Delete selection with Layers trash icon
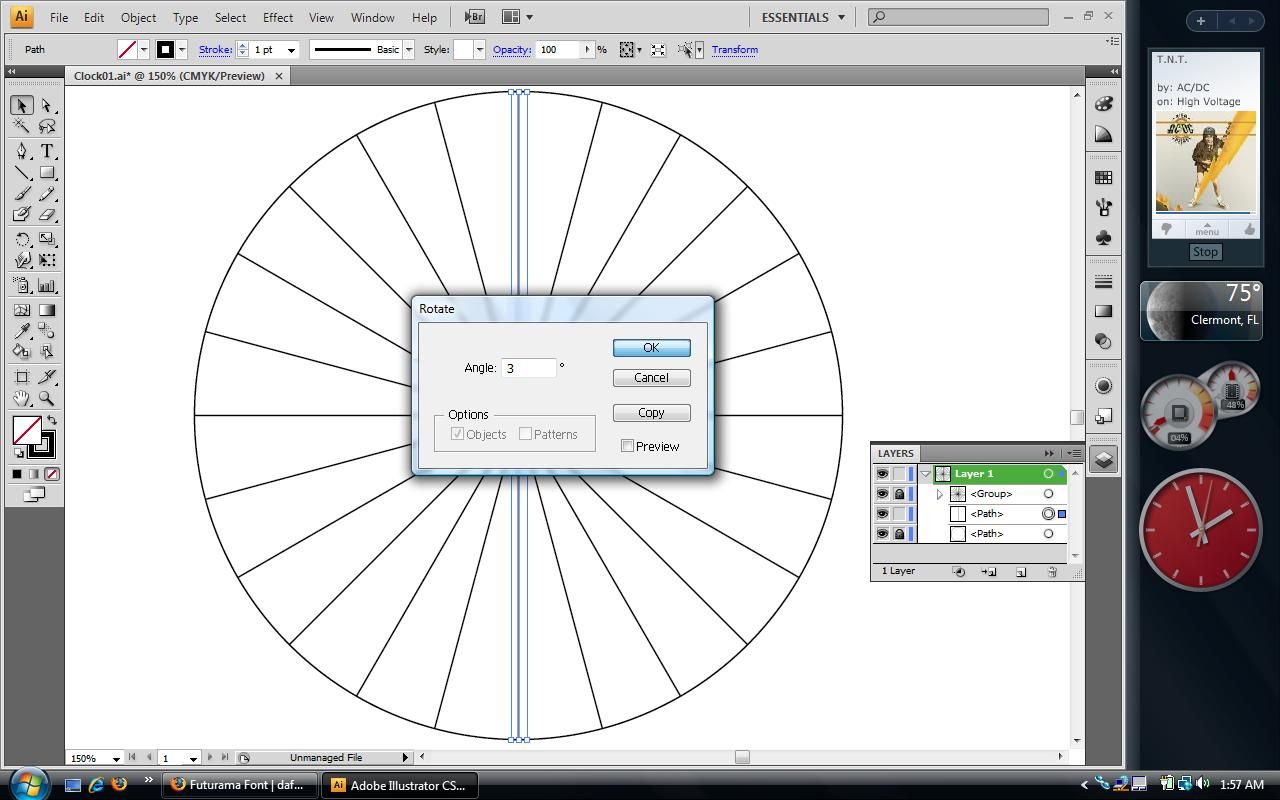Screen dimensions: 1280x800 (x=1052, y=572)
